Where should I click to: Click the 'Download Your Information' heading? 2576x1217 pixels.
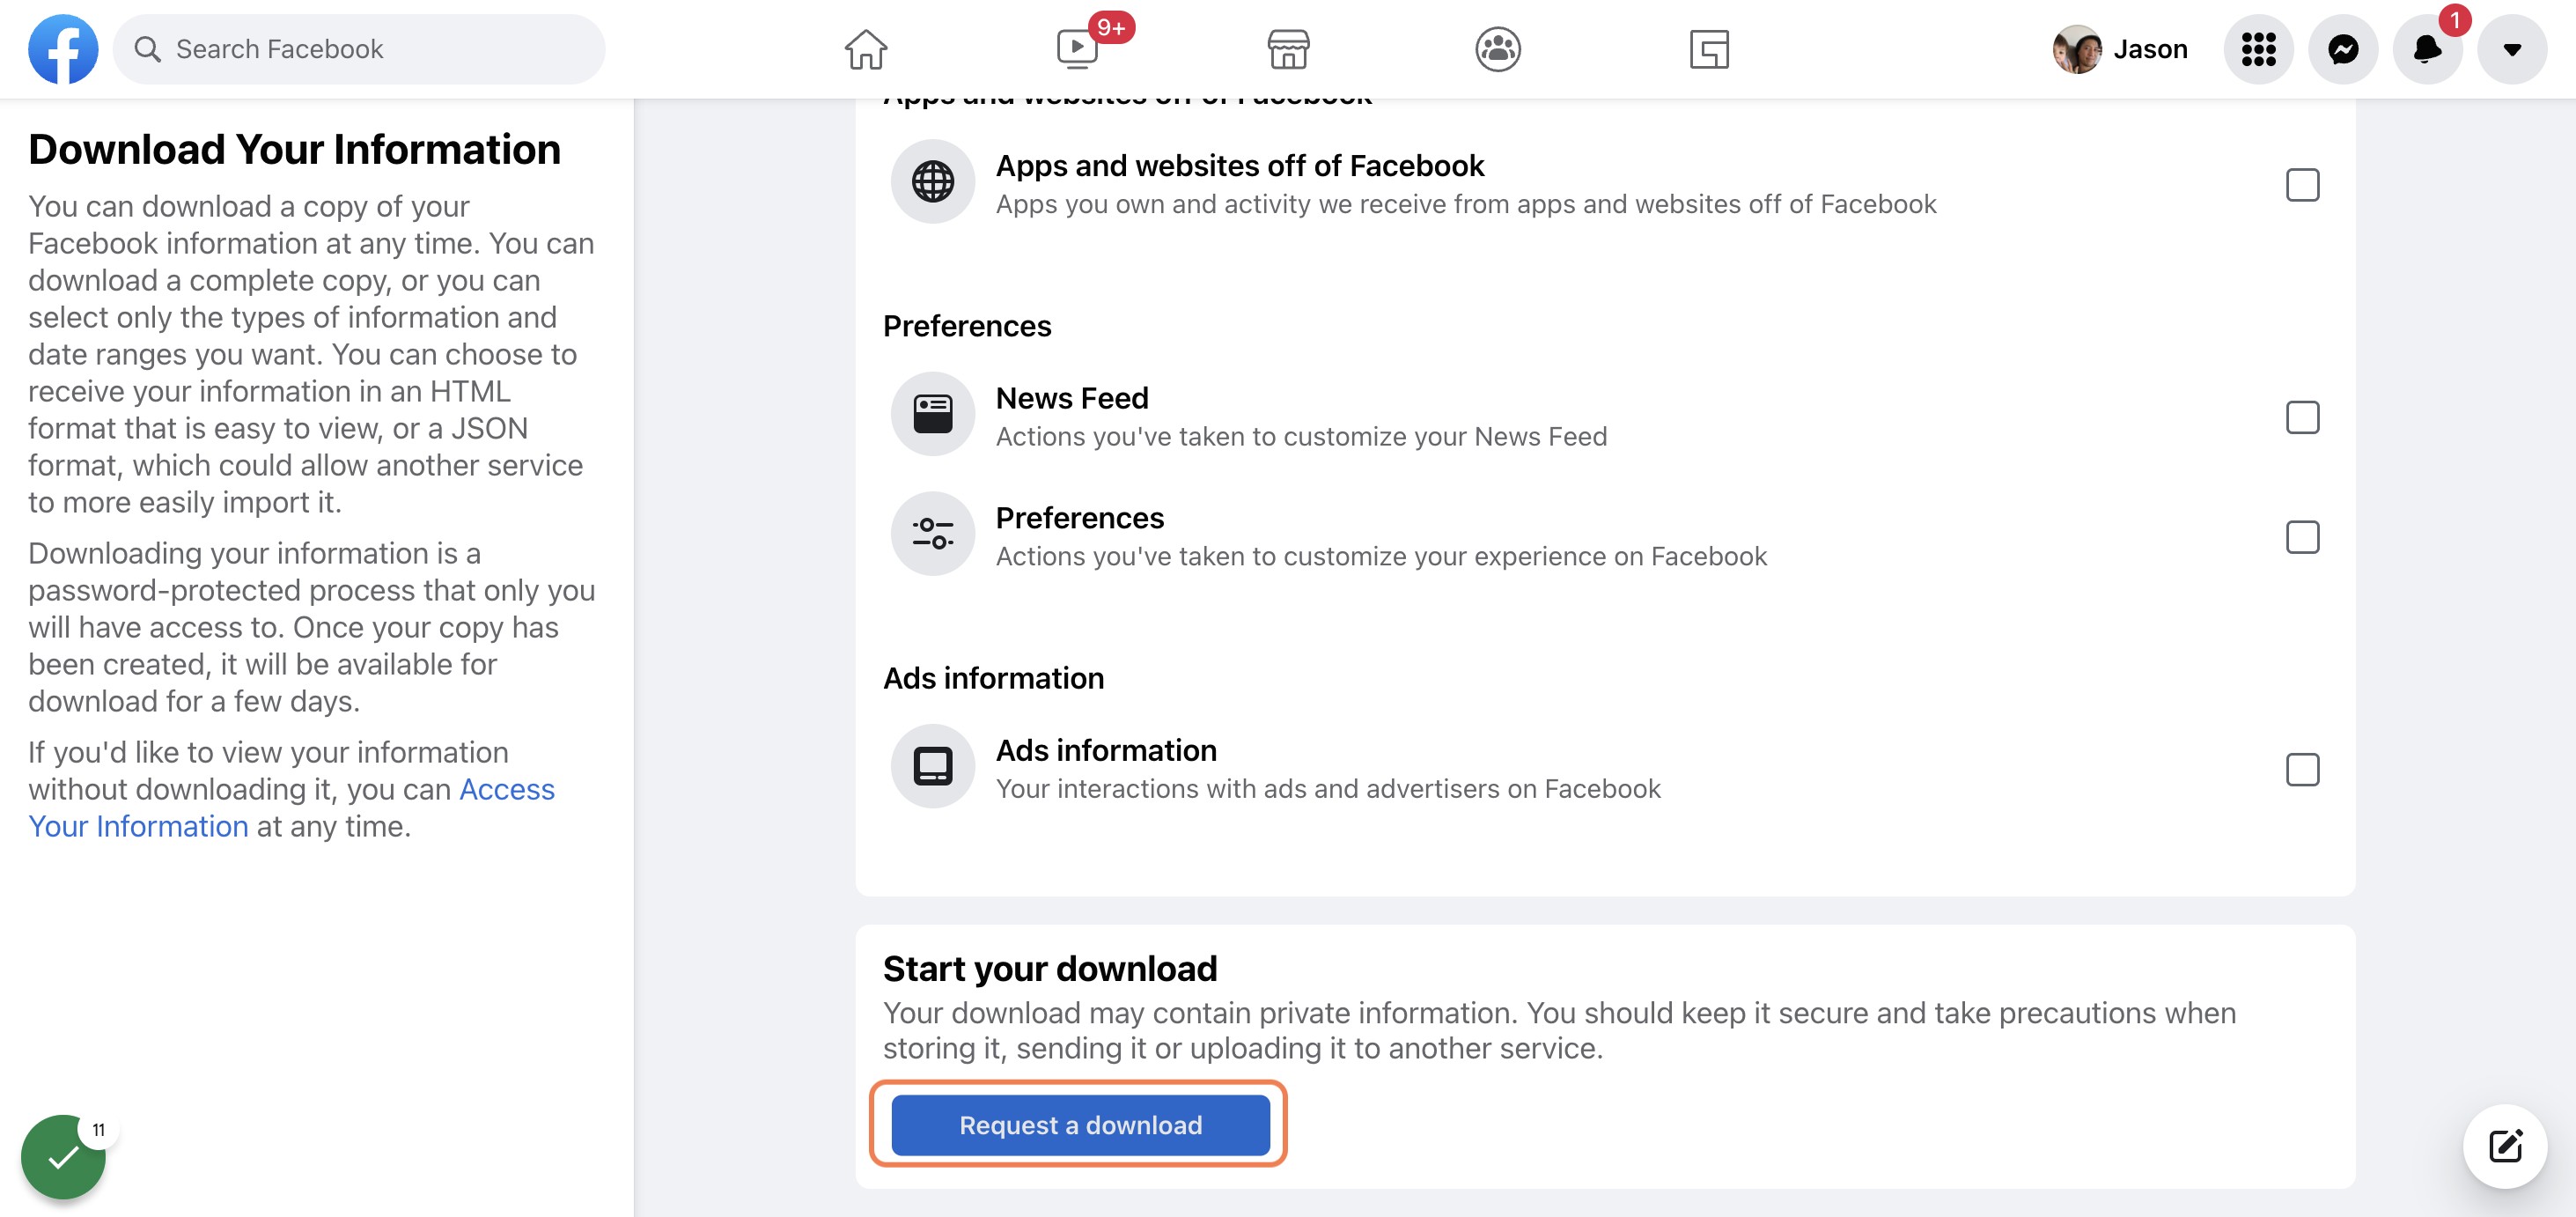[x=294, y=150]
